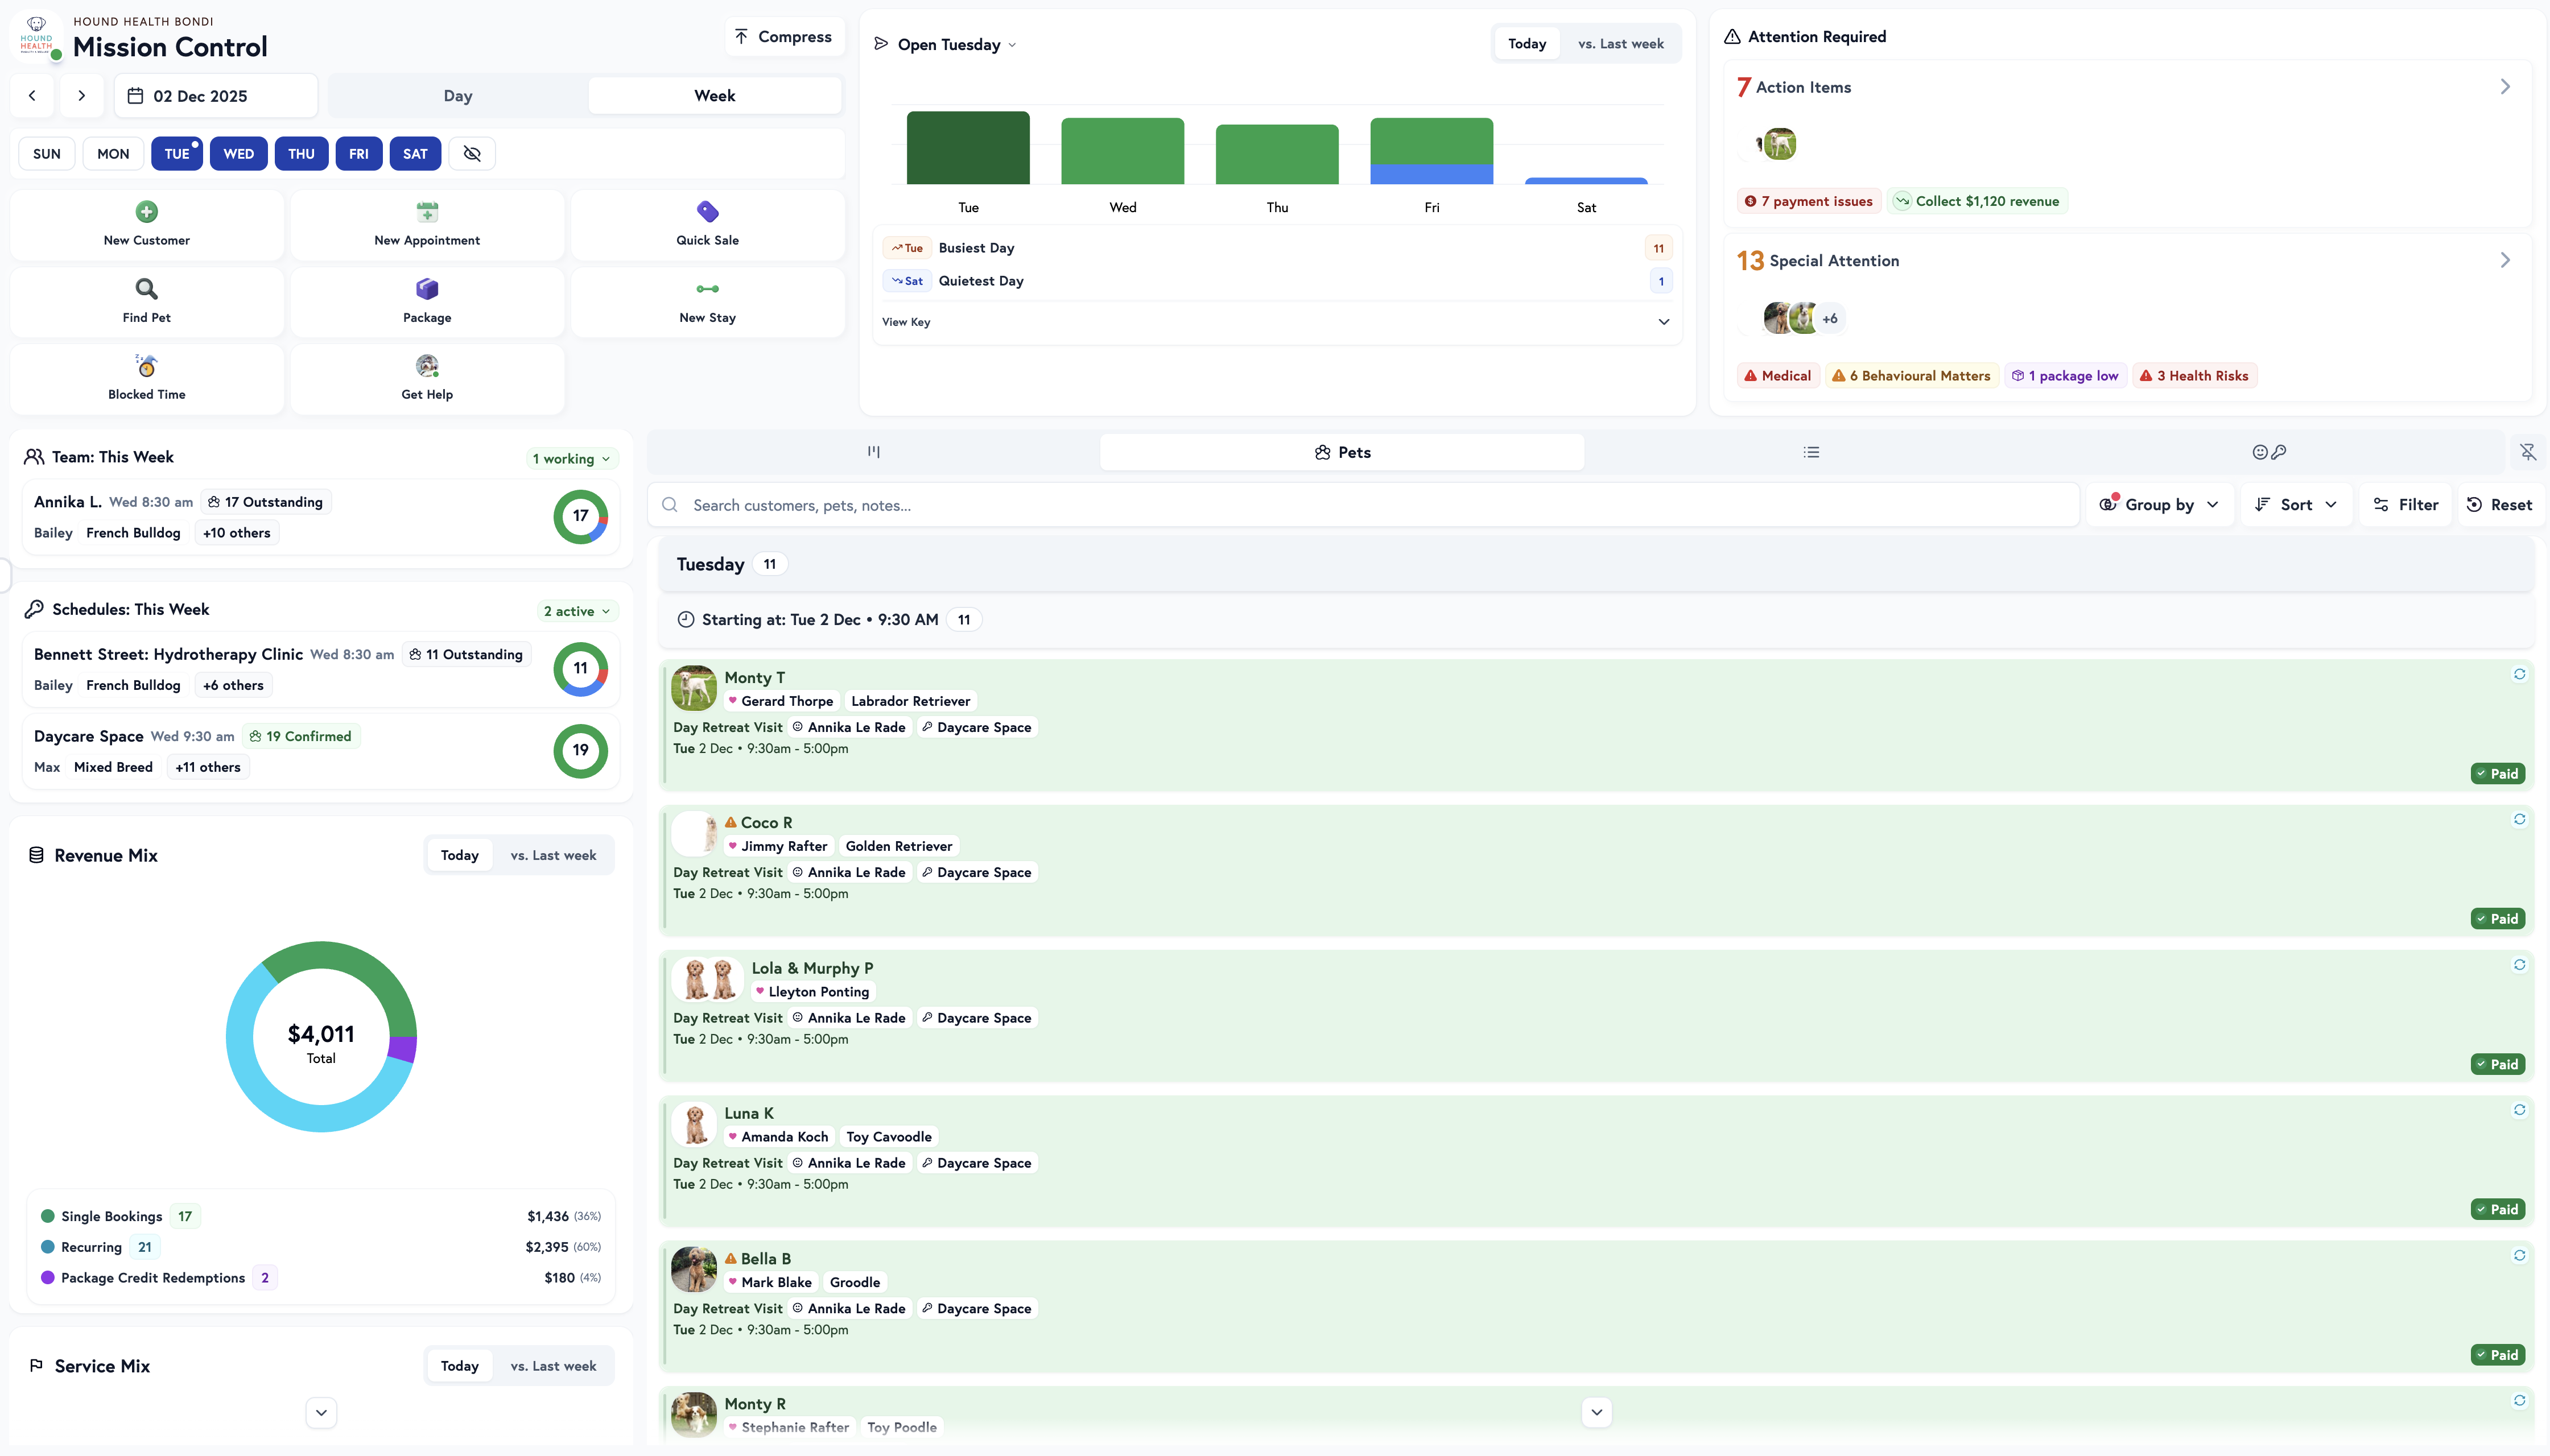The height and width of the screenshot is (1456, 2550).
Task: Click refresh icon on Monty T card
Action: [2519, 674]
